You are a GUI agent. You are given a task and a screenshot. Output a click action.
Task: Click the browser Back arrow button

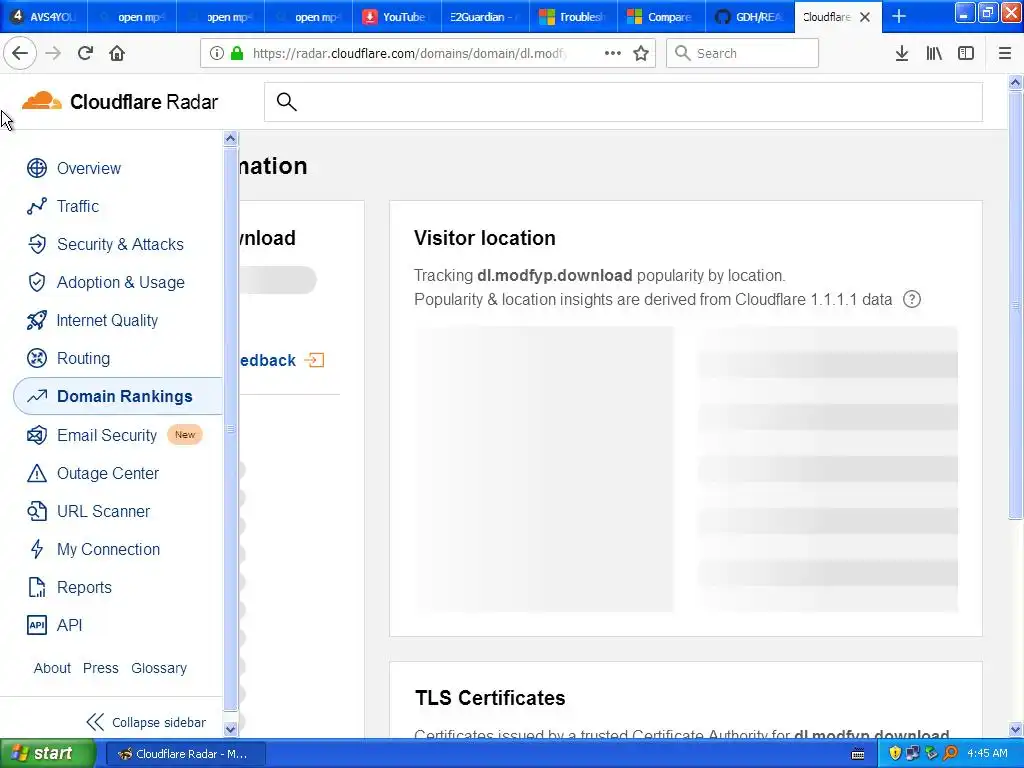coord(20,53)
